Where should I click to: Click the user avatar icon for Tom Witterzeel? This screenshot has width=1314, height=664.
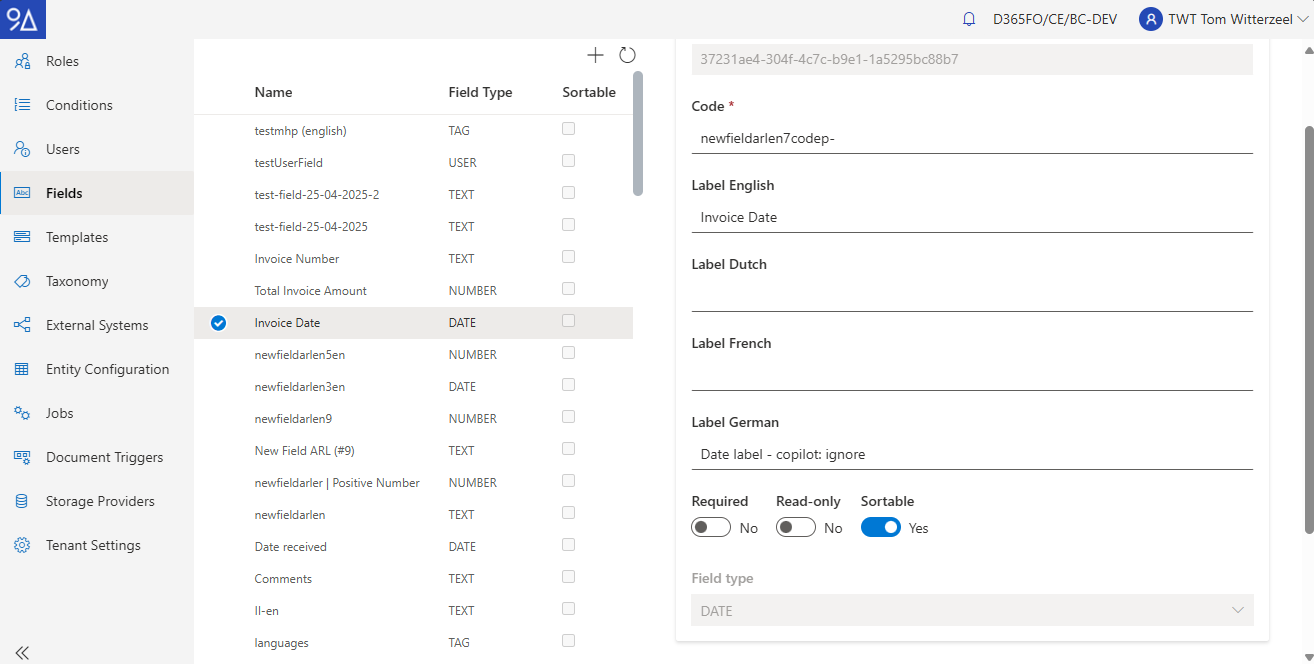tap(1151, 19)
